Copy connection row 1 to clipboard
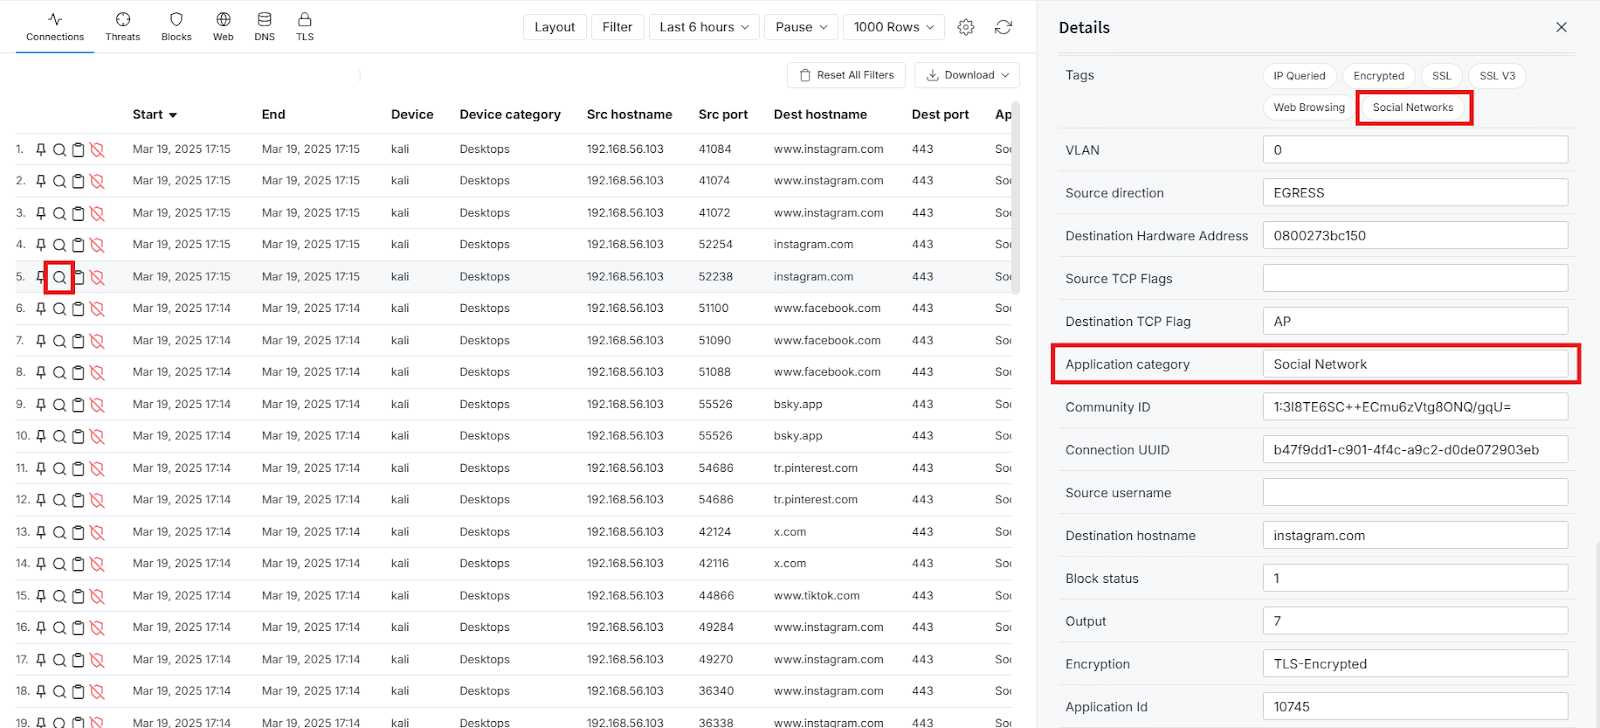Screen dimensions: 1600x728 point(78,149)
